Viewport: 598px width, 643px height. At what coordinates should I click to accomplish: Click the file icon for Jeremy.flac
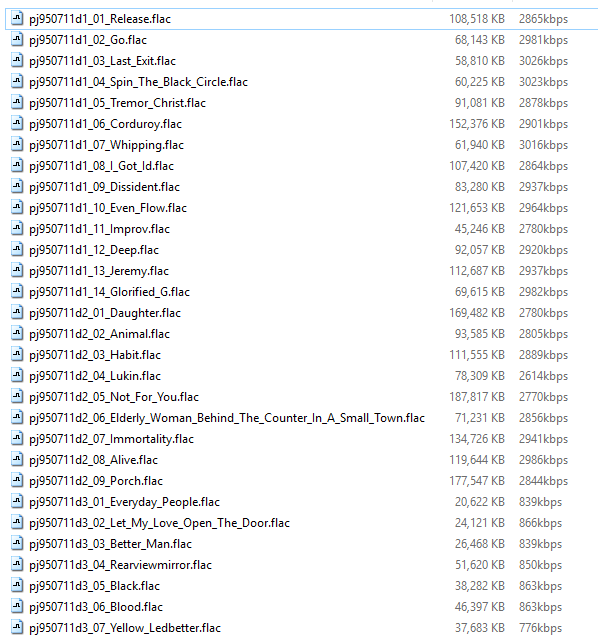pyautogui.click(x=17, y=270)
